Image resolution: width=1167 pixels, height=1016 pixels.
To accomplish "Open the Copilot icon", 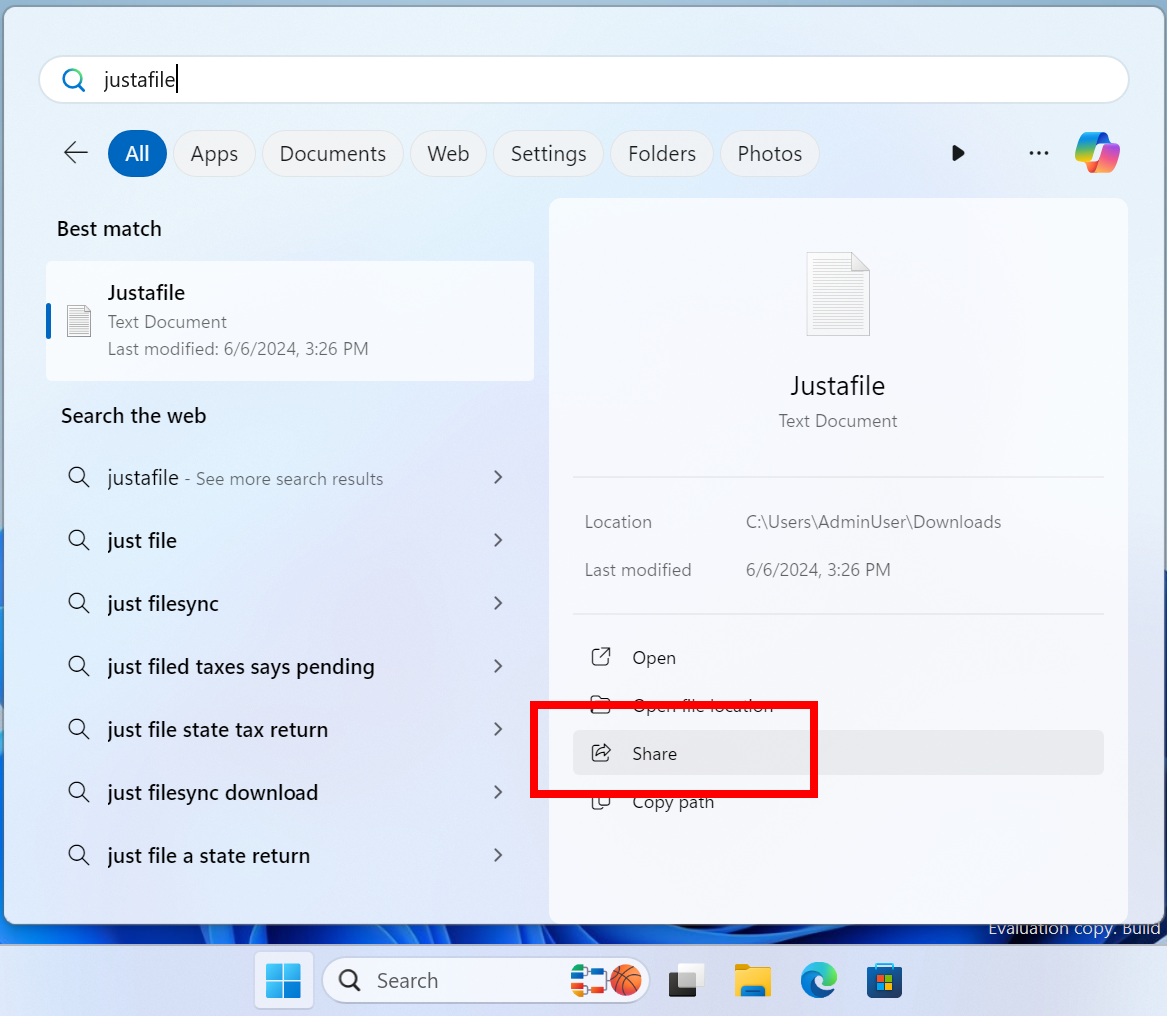I will 1097,152.
